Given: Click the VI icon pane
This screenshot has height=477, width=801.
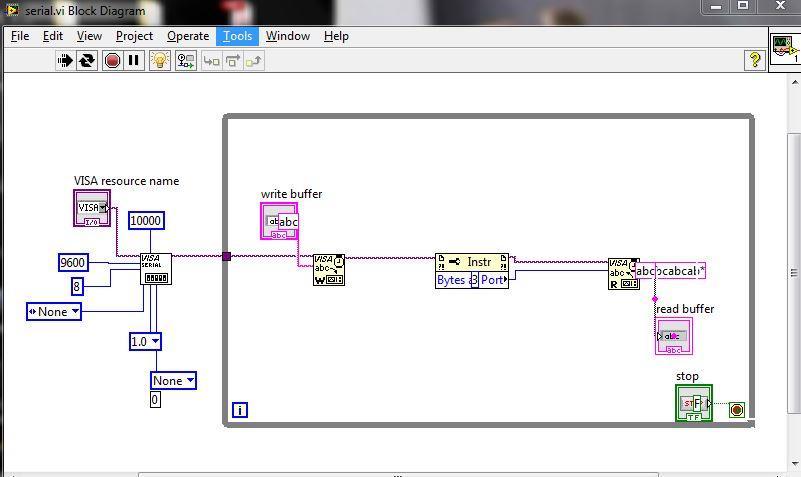Looking at the screenshot, I should pyautogui.click(x=785, y=49).
